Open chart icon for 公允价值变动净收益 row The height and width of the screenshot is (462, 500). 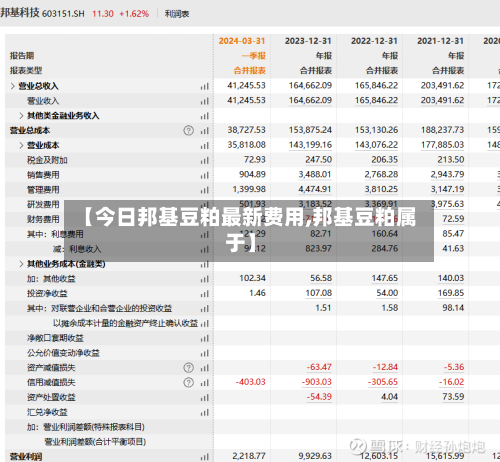(205, 353)
